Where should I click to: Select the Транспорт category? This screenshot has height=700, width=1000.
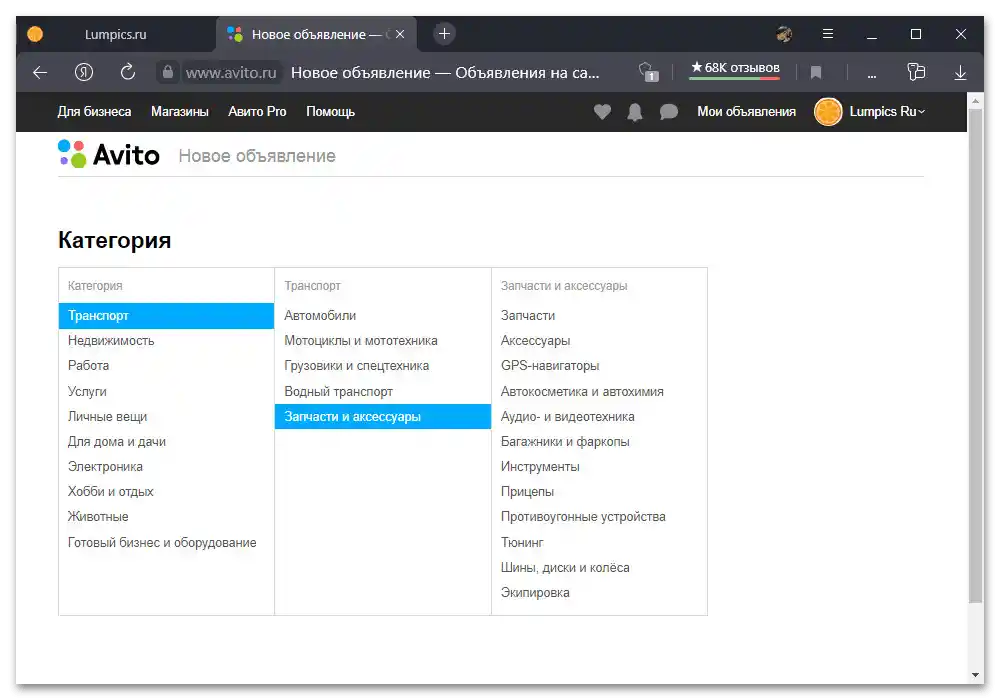click(x=166, y=316)
